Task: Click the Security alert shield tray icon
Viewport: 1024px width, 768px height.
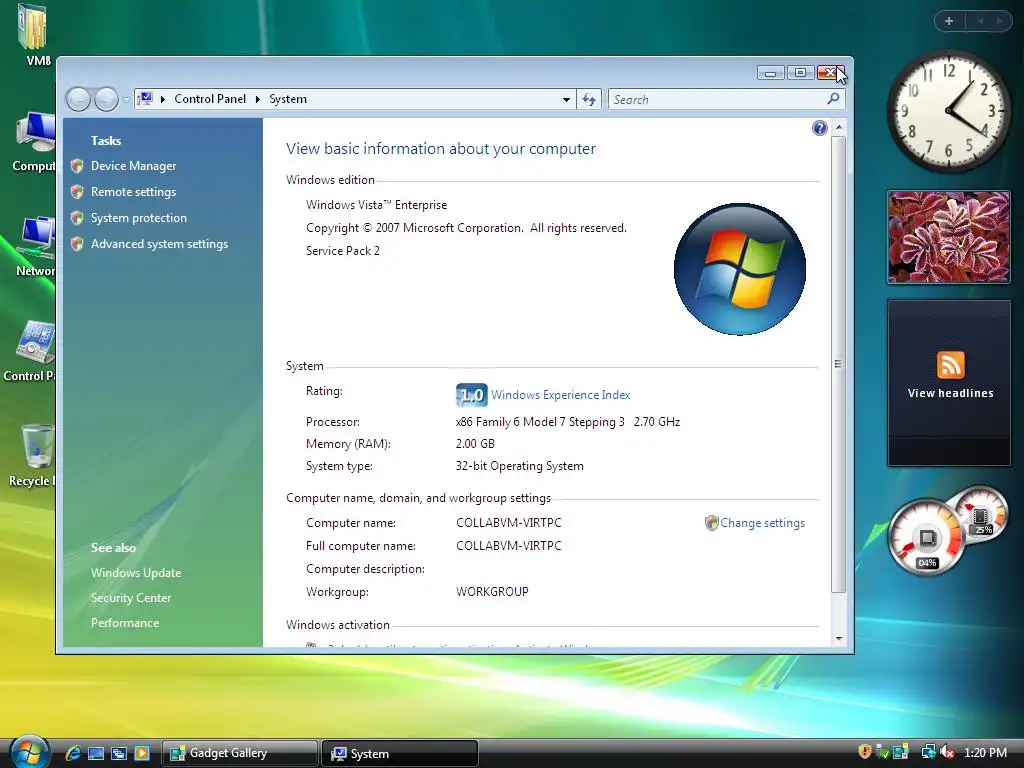Action: pos(865,752)
